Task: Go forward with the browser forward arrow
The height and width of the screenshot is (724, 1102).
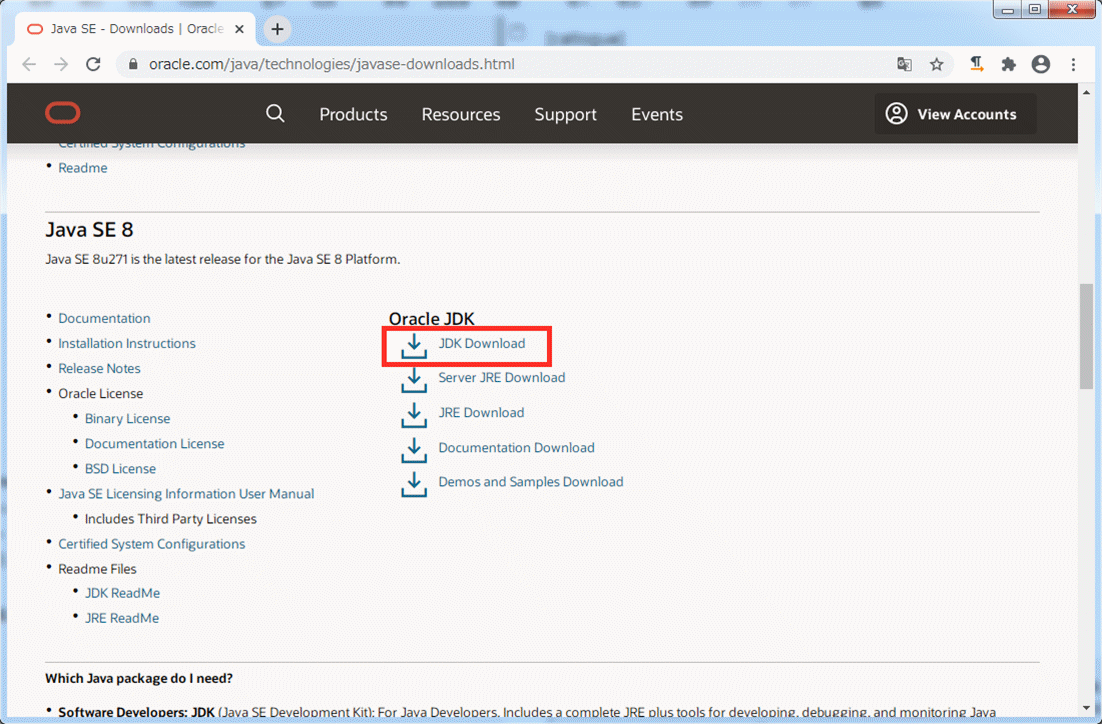Action: (x=61, y=64)
